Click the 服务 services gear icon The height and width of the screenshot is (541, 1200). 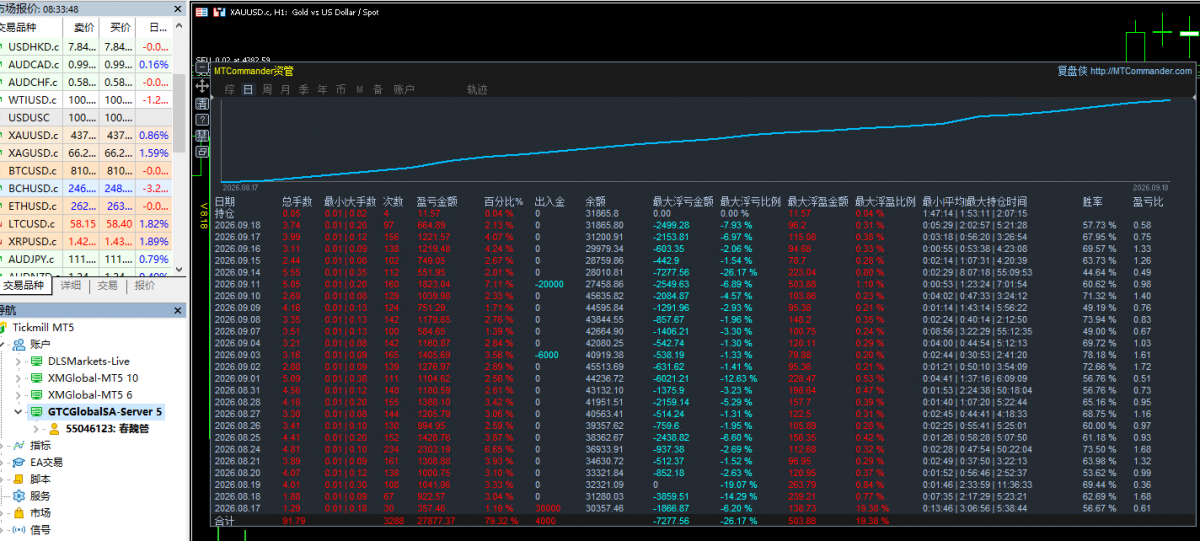pos(19,496)
